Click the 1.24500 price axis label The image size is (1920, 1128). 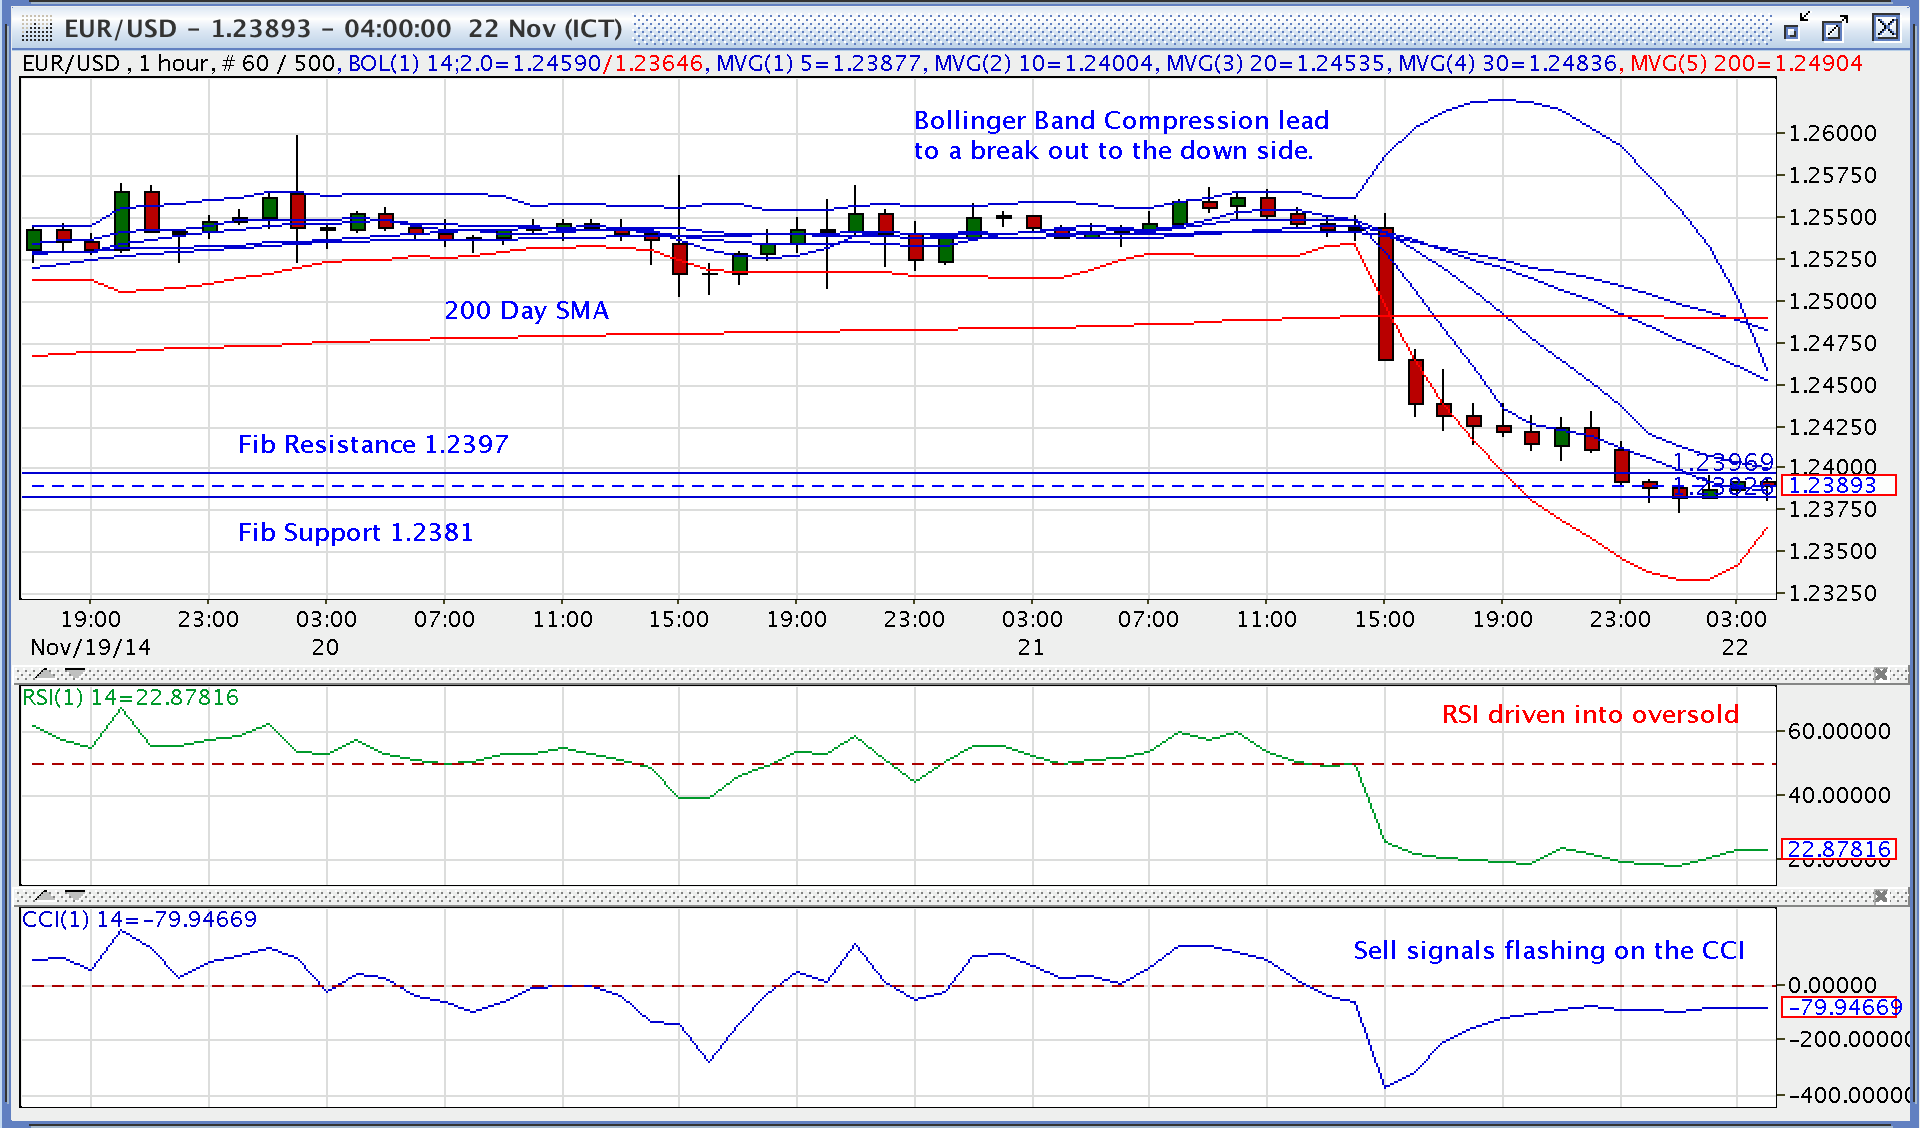1833,385
